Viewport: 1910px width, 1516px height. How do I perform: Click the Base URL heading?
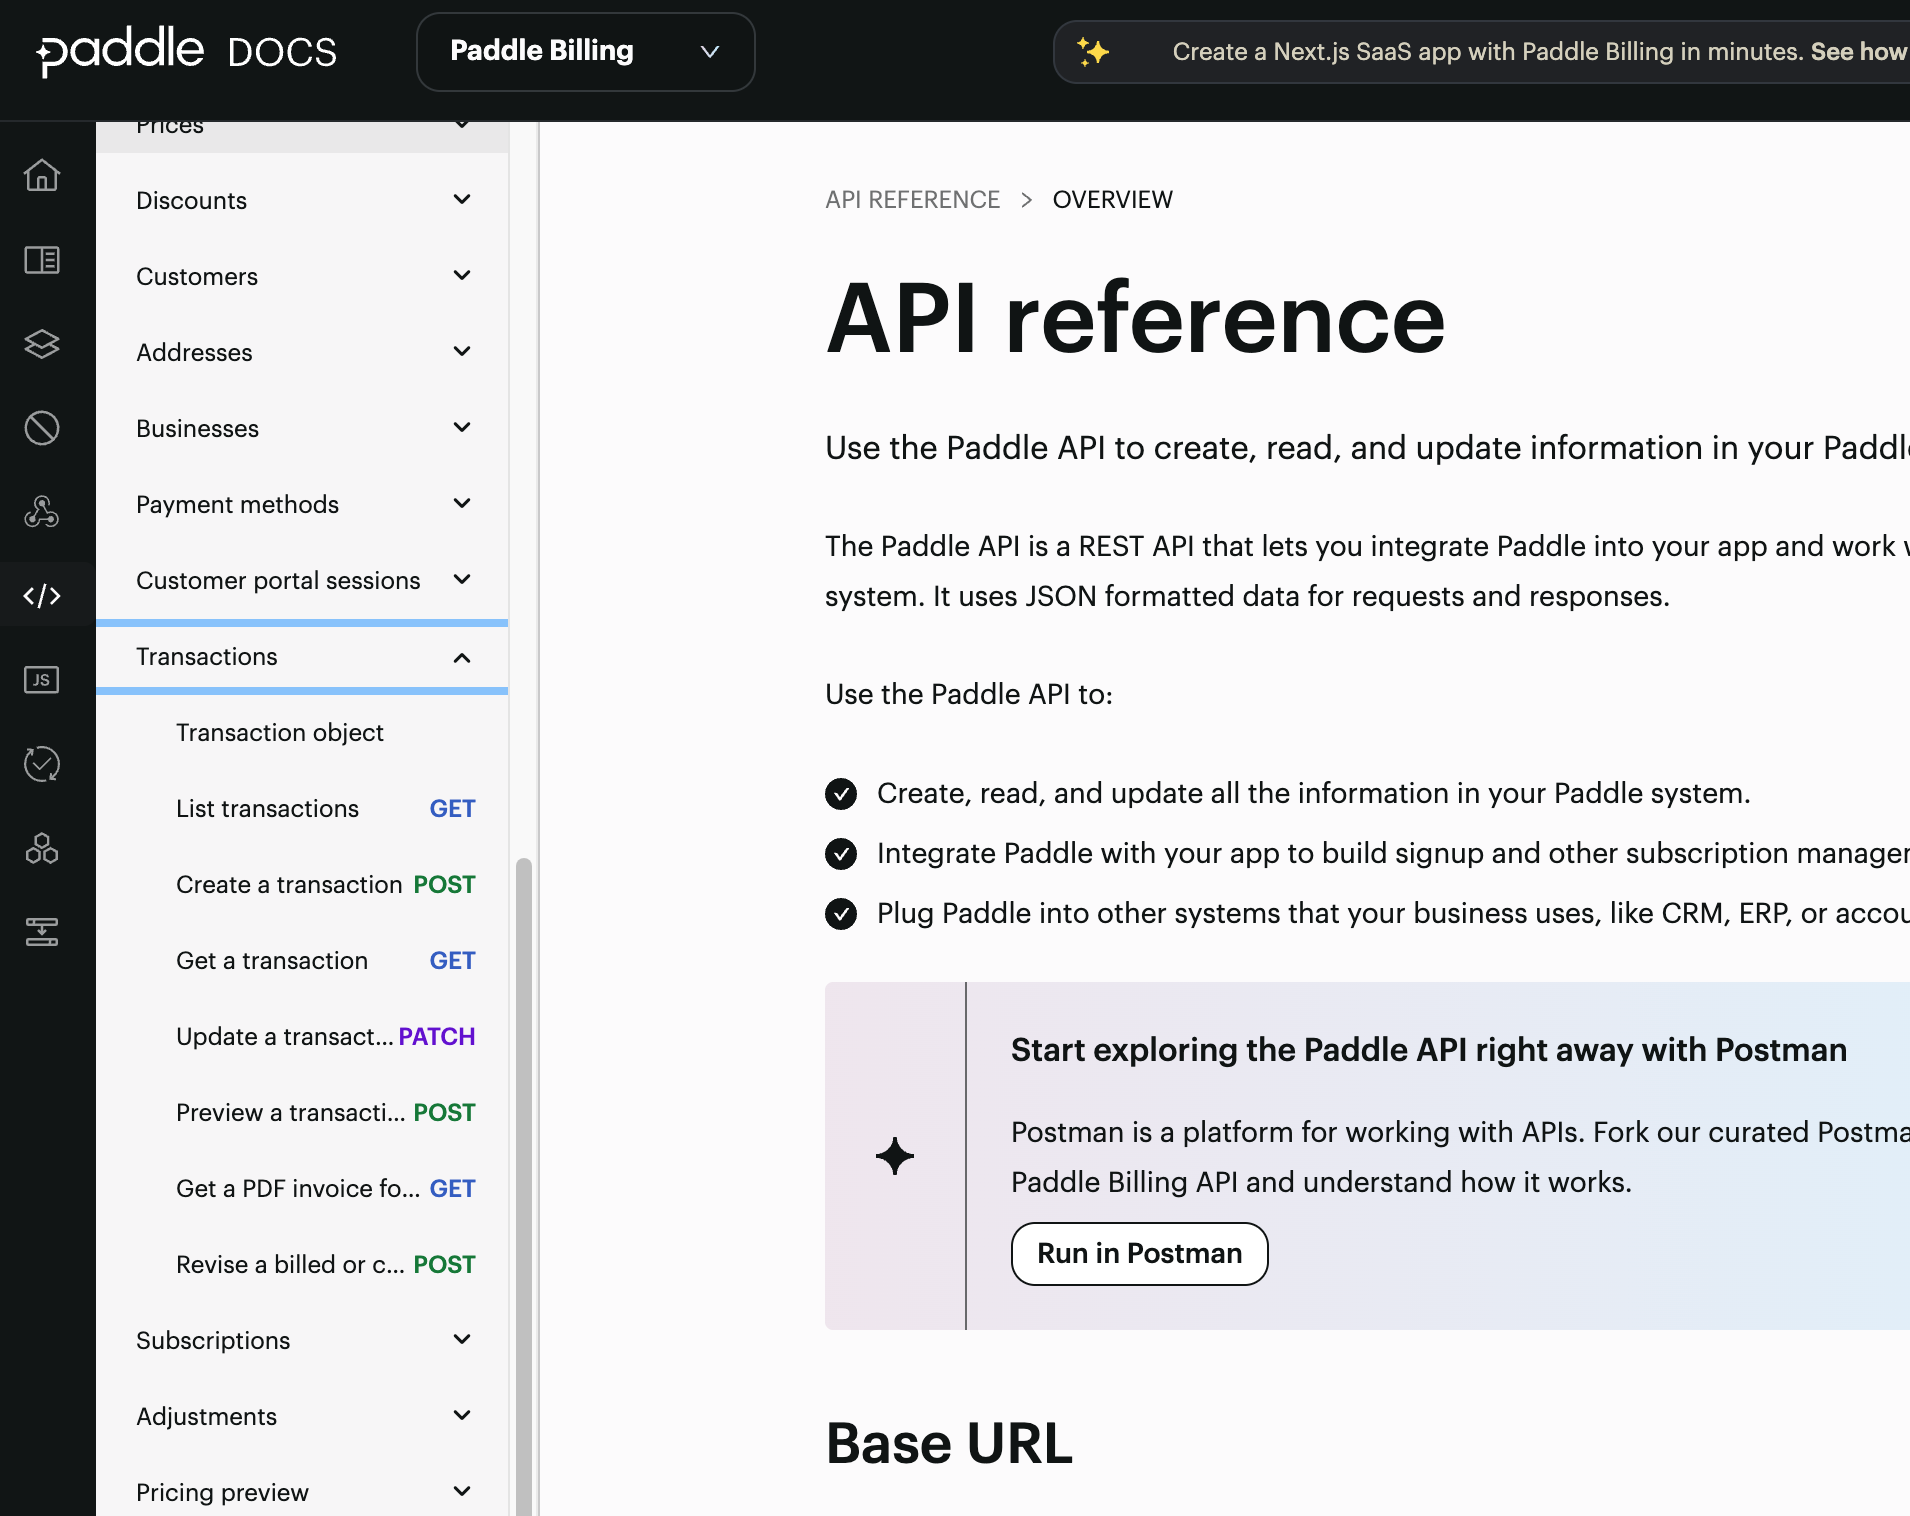(949, 1444)
